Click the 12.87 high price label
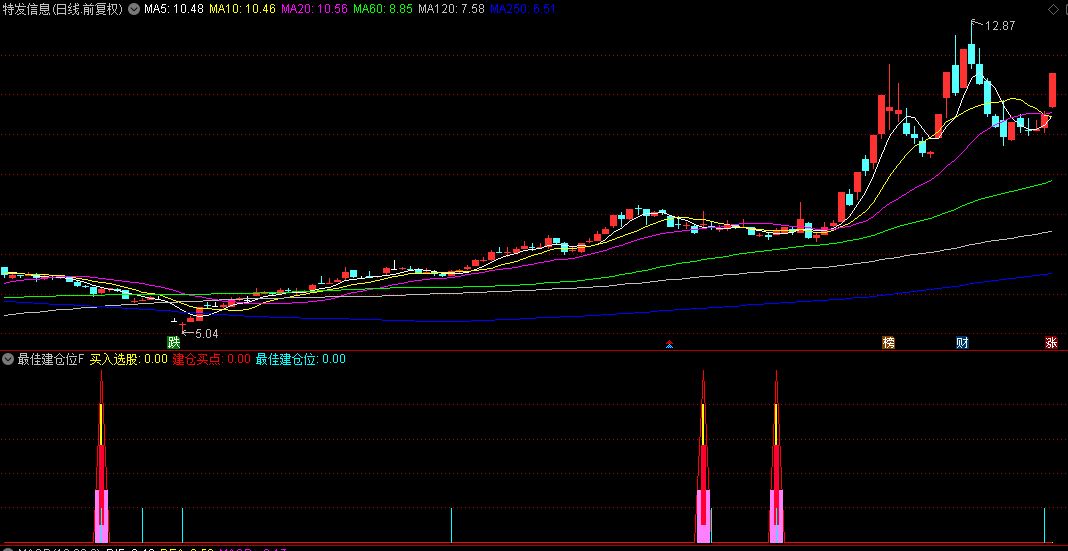This screenshot has width=1068, height=551. pyautogui.click(x=1000, y=26)
